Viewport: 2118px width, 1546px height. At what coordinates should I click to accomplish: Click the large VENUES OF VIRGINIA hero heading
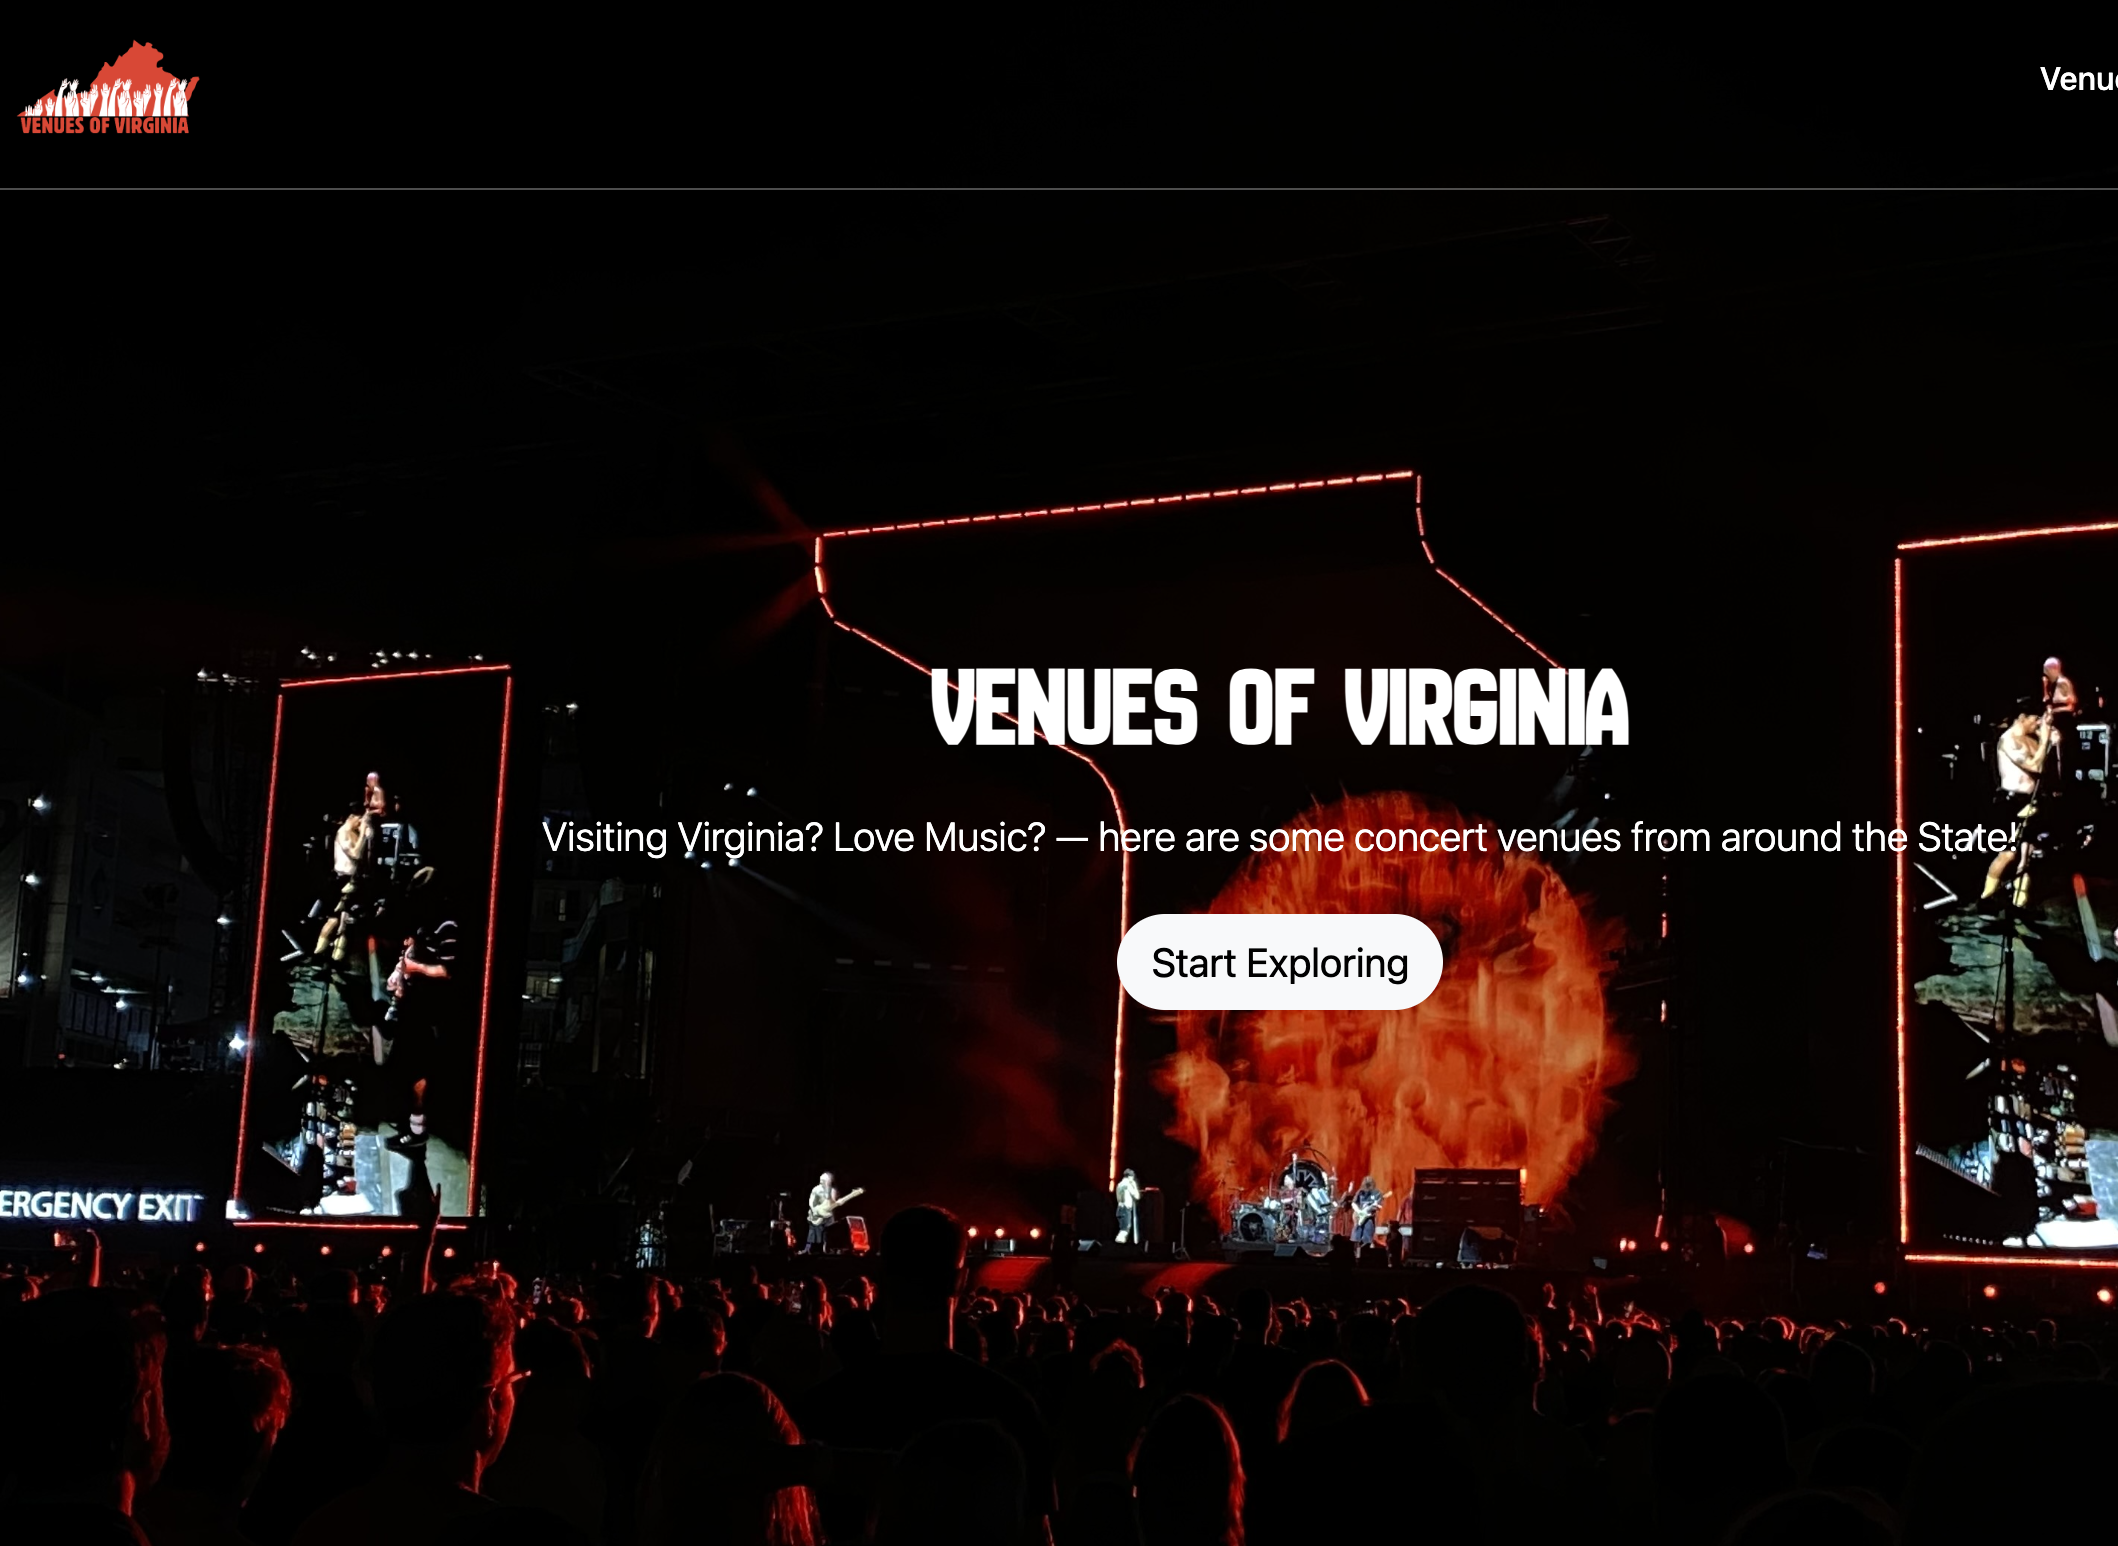click(x=1279, y=707)
